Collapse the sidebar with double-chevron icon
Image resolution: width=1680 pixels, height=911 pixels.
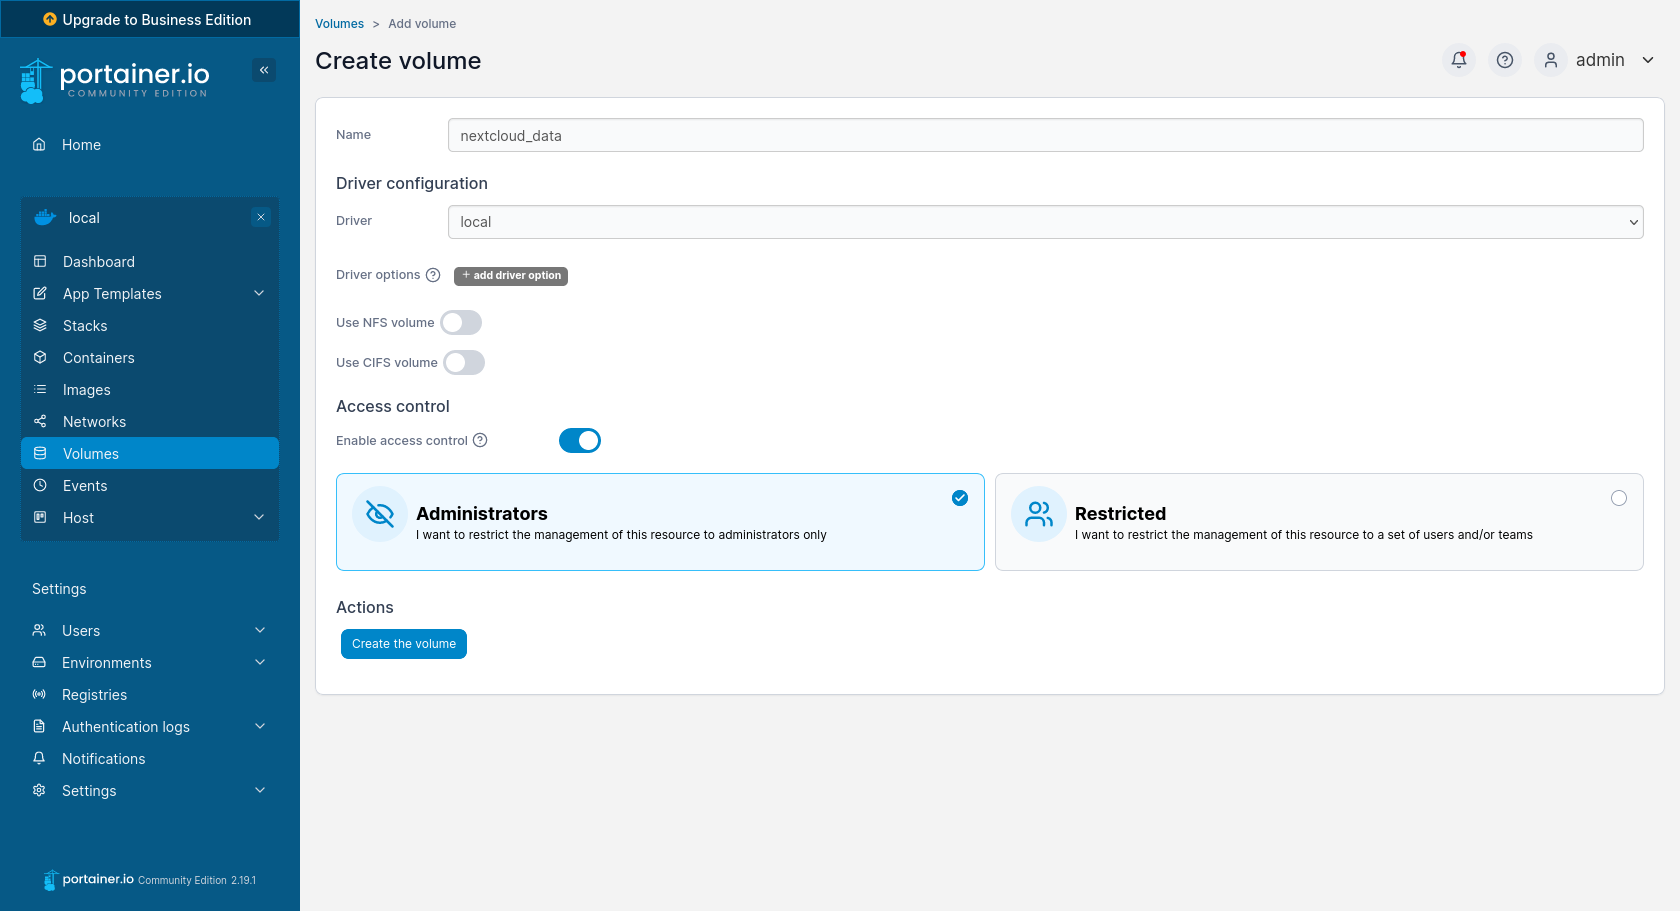(264, 70)
